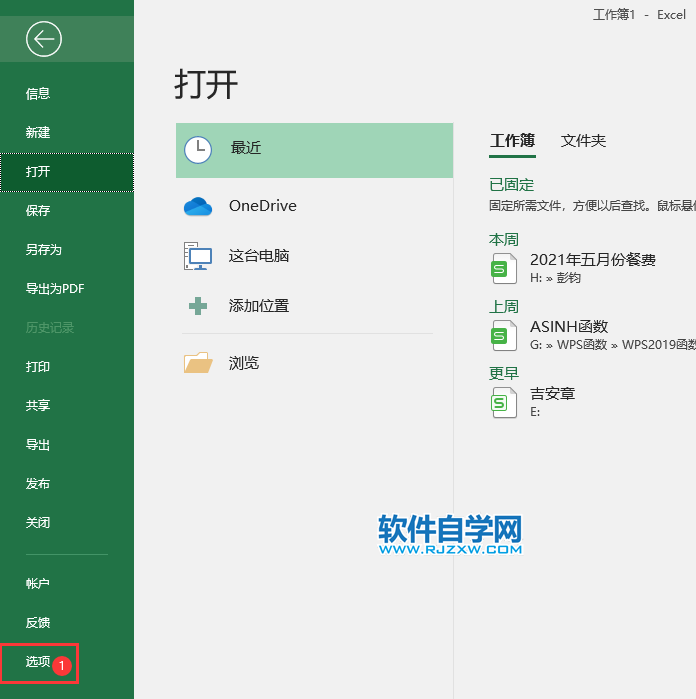This screenshot has width=696, height=699.
Task: Click 添加位置 label
Action: [x=259, y=306]
